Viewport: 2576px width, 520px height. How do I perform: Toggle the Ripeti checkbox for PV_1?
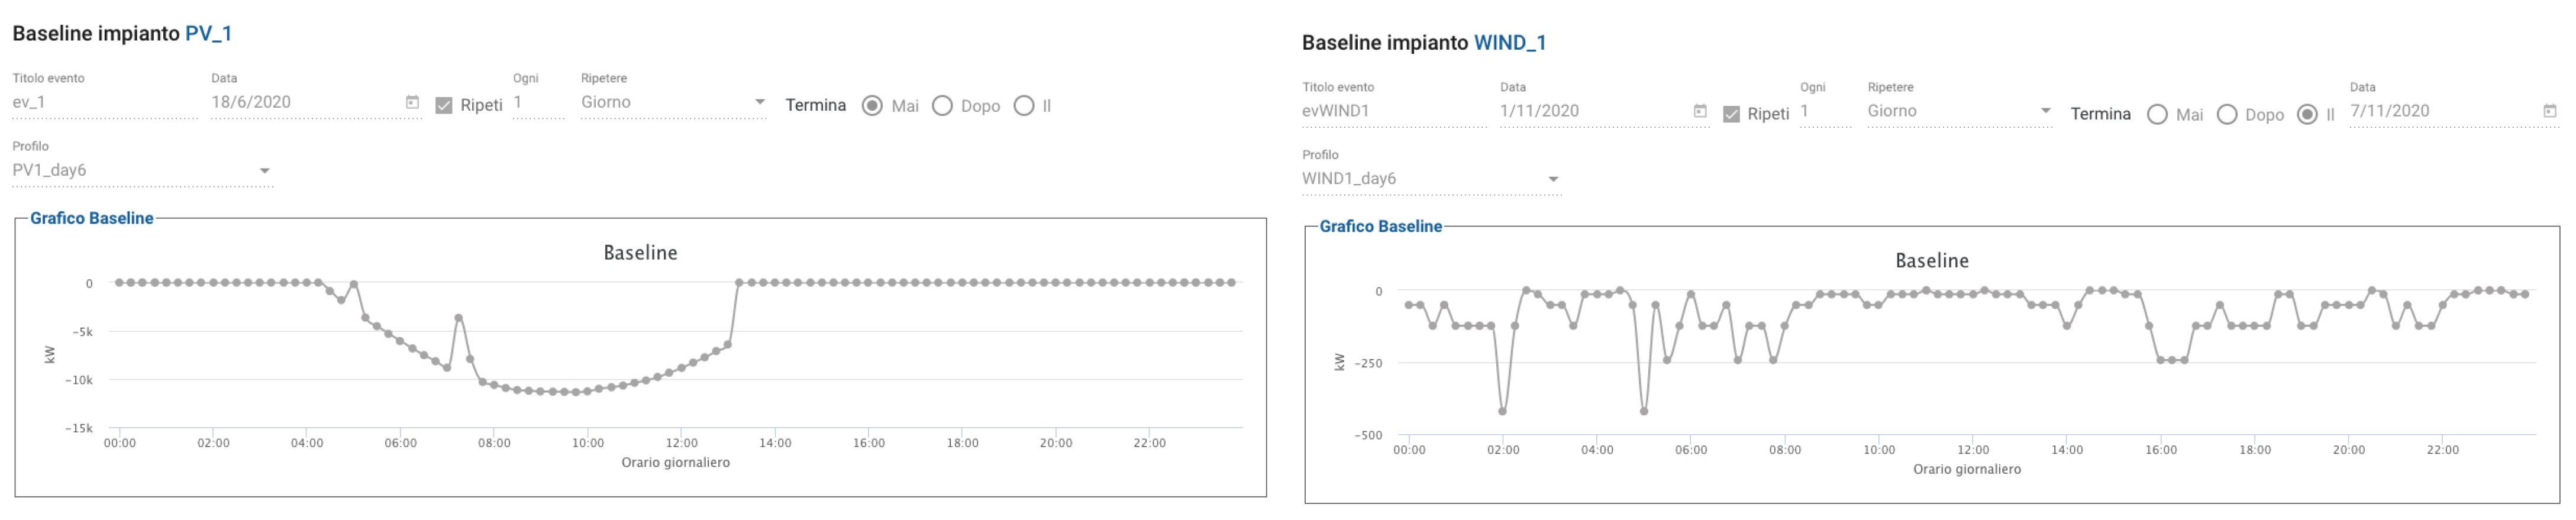pos(444,105)
